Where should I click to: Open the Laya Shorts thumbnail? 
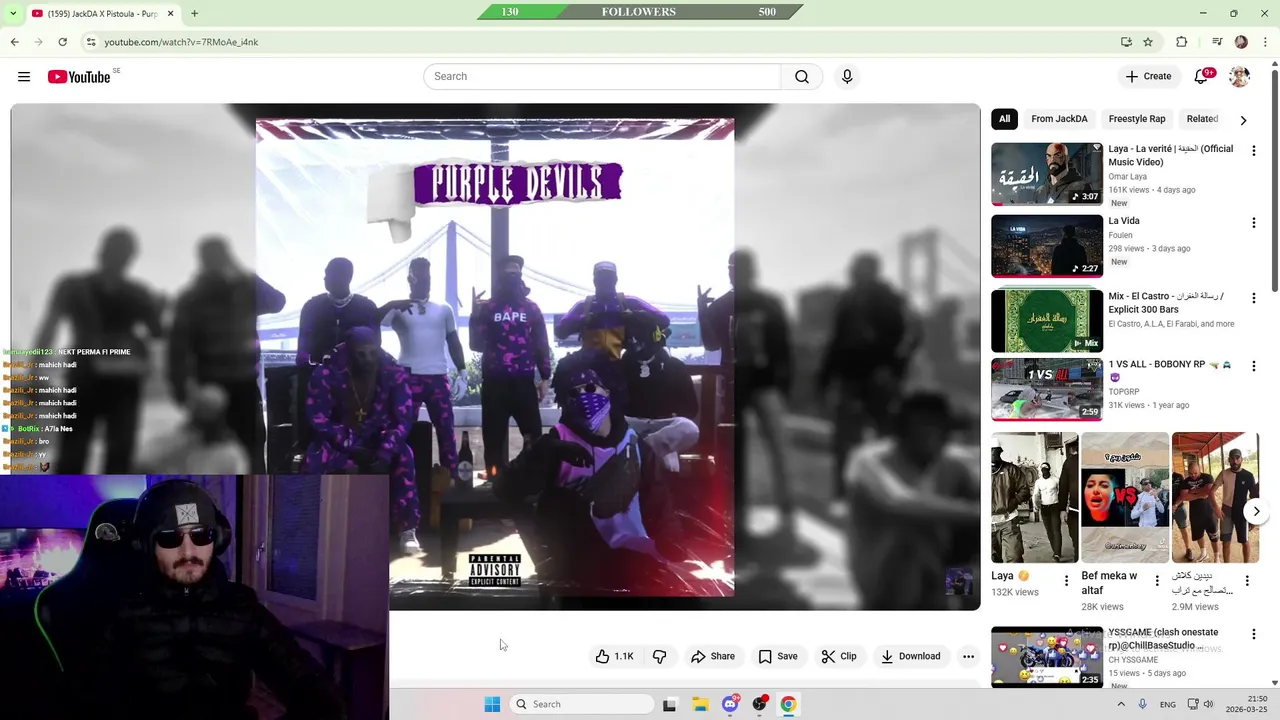coord(1035,498)
